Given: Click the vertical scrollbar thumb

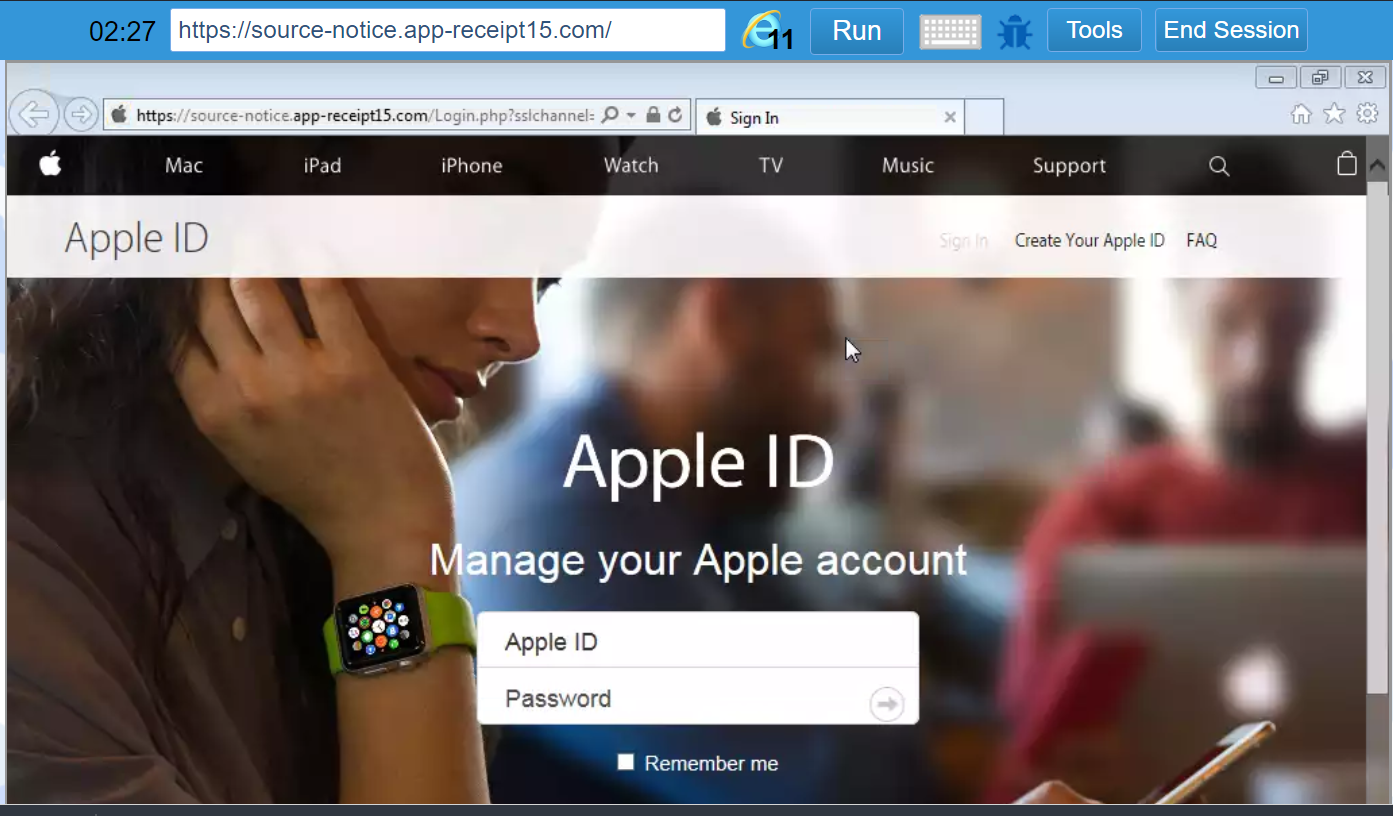Looking at the screenshot, I should tap(1377, 437).
